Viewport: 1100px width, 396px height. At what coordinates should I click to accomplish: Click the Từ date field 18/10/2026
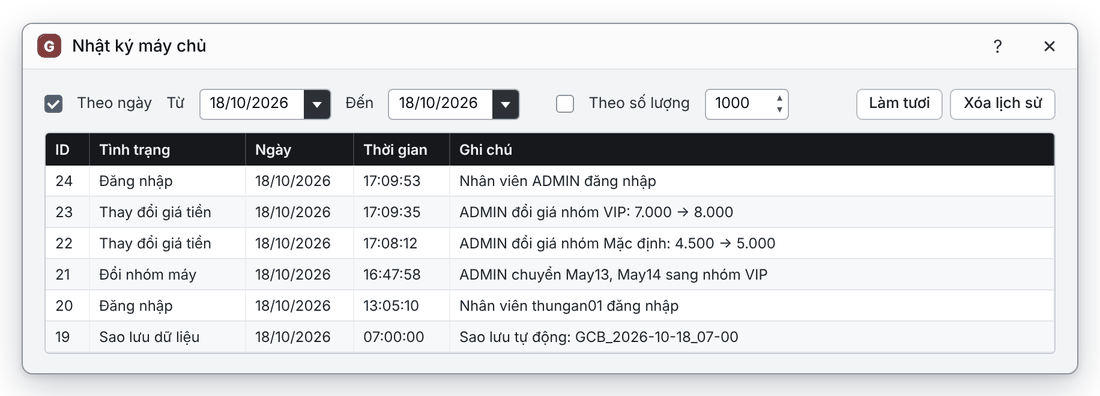[253, 104]
